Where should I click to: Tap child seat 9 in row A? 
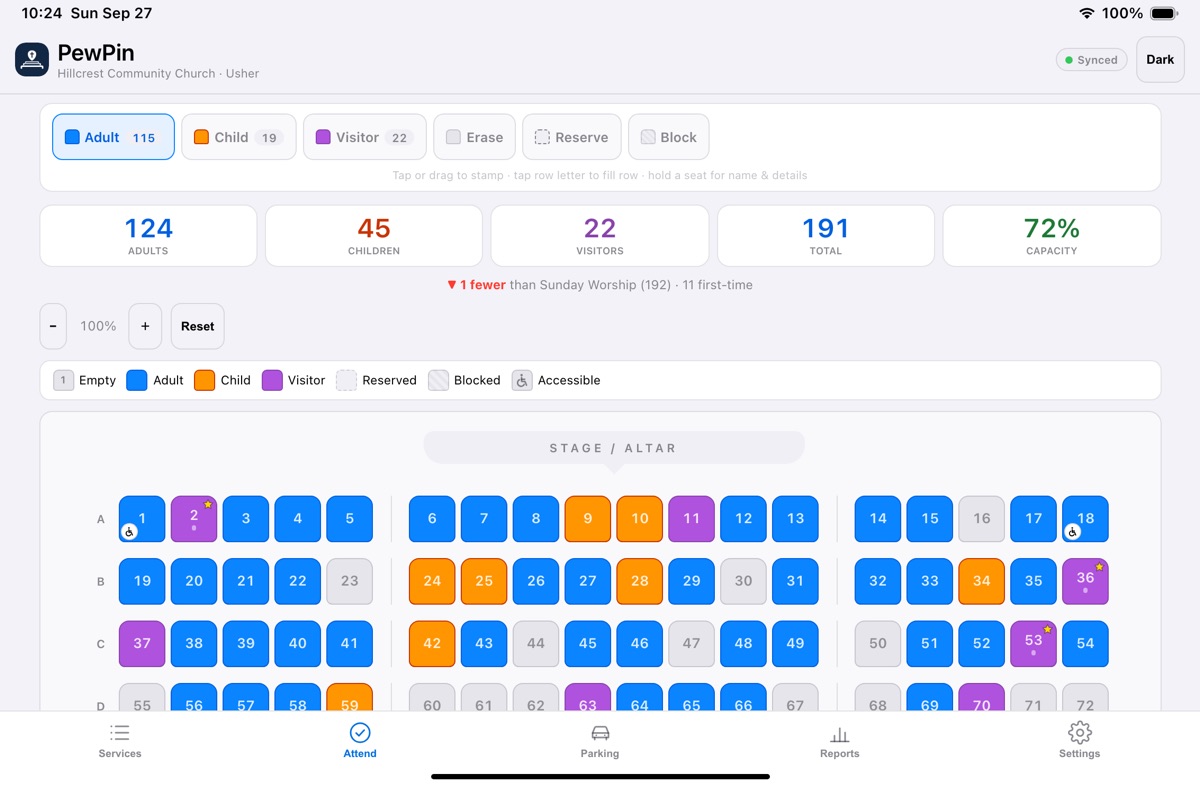pos(588,519)
